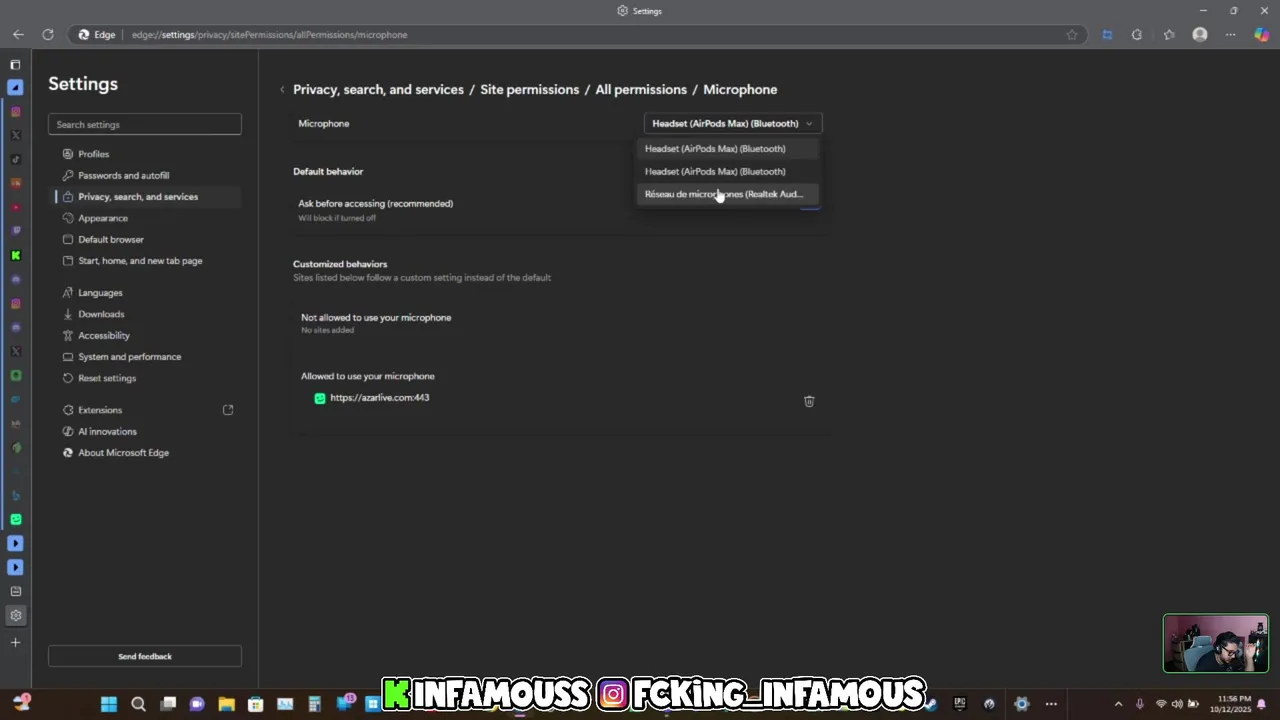The width and height of the screenshot is (1280, 720).
Task: Switch to the TikTok vertical tab
Action: click(15, 159)
